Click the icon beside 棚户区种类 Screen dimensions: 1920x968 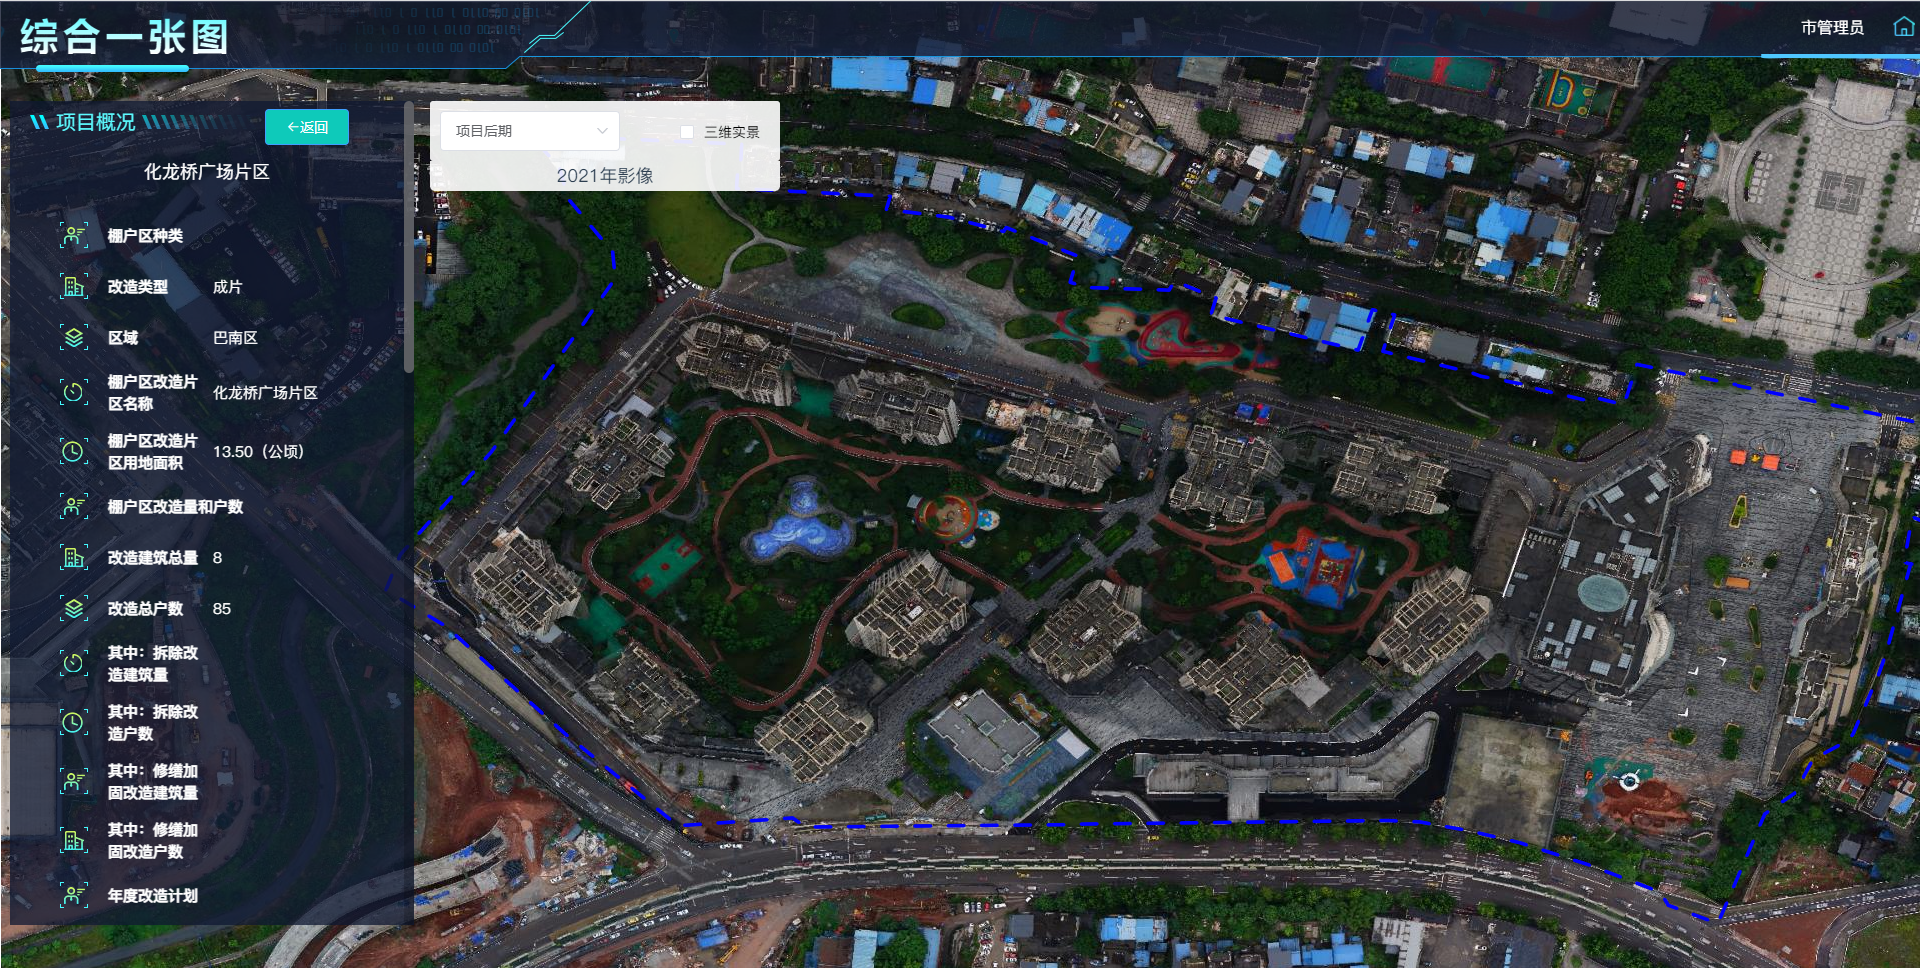coord(74,236)
